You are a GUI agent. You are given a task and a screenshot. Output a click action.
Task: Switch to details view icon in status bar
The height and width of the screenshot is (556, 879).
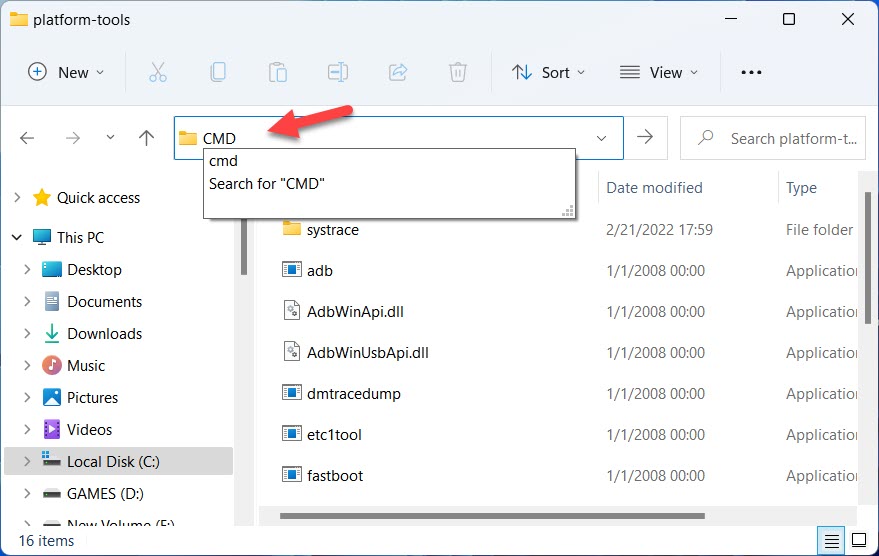(831, 541)
